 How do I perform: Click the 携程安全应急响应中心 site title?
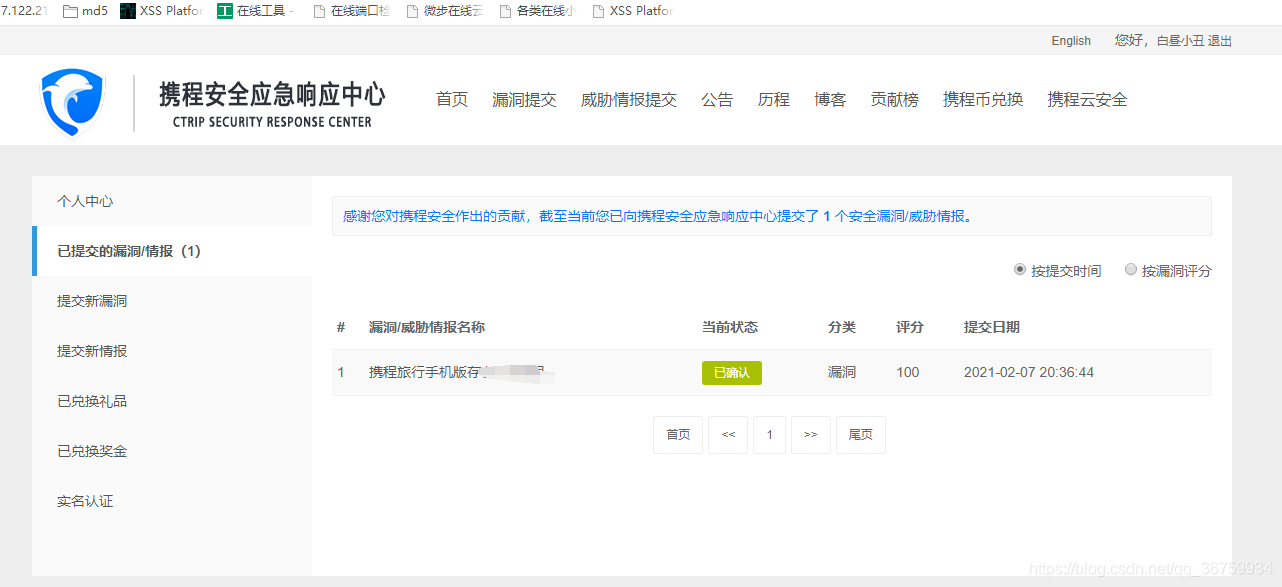(x=272, y=96)
